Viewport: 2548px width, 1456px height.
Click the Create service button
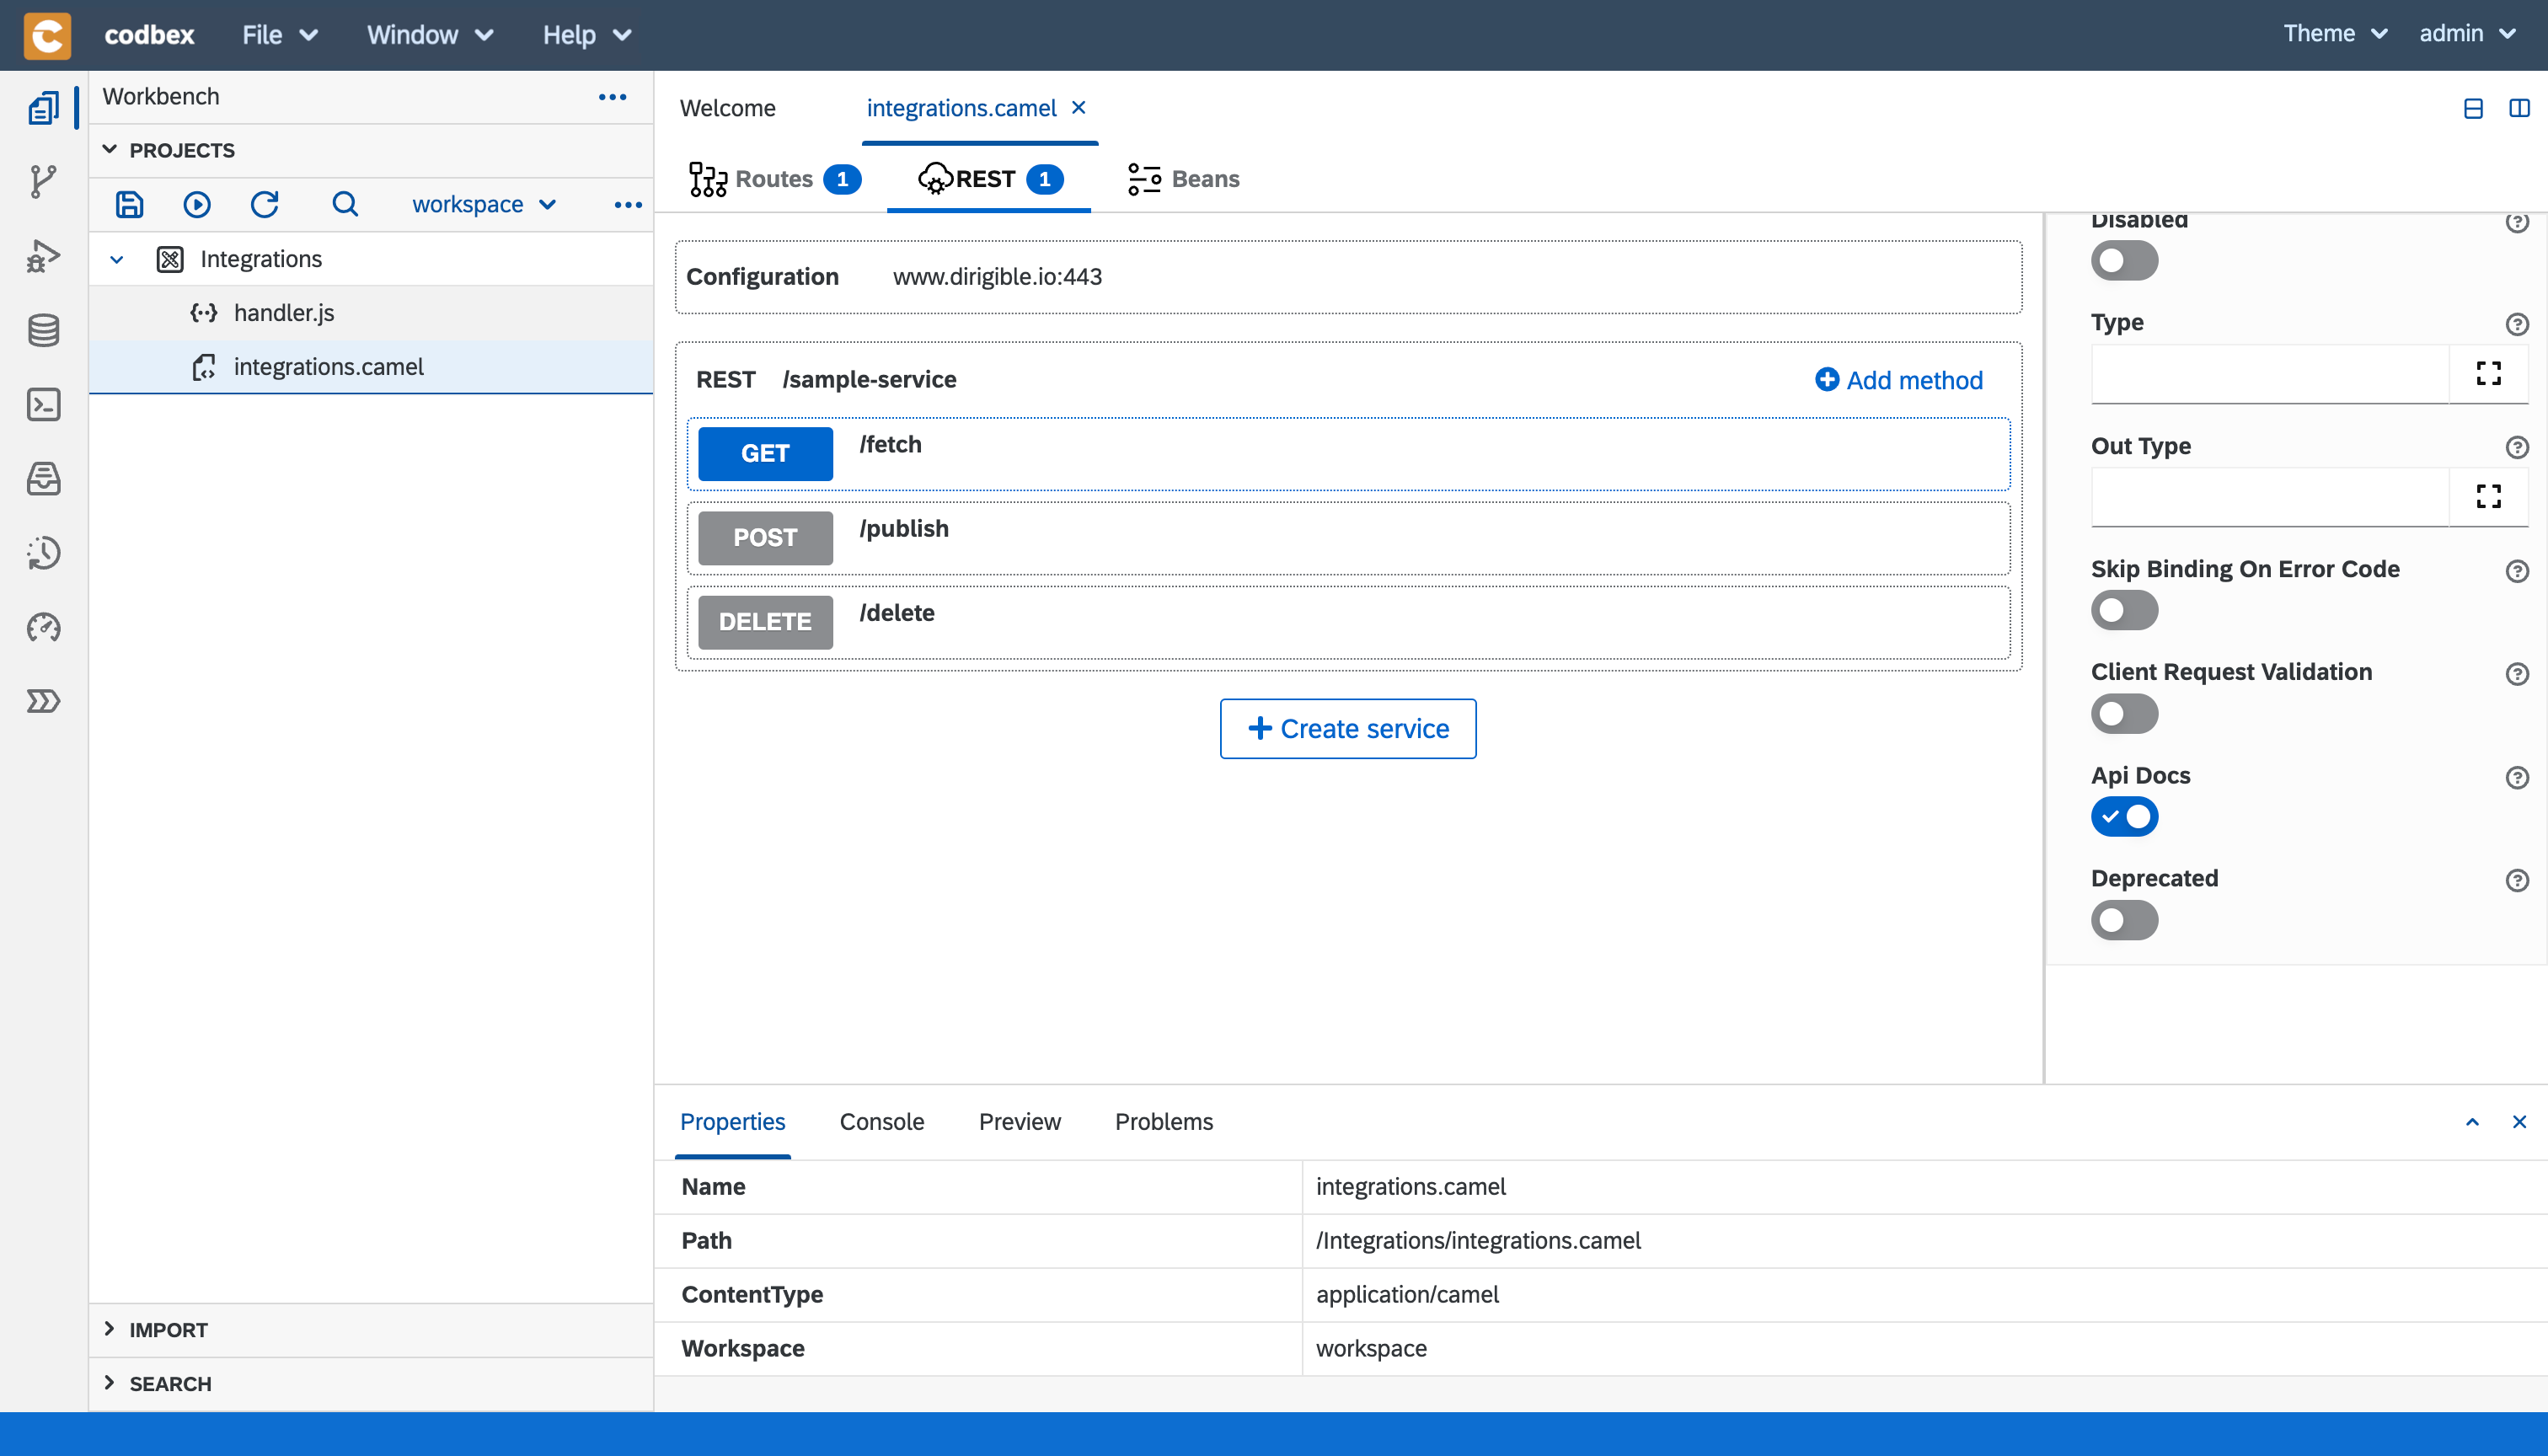[1349, 728]
